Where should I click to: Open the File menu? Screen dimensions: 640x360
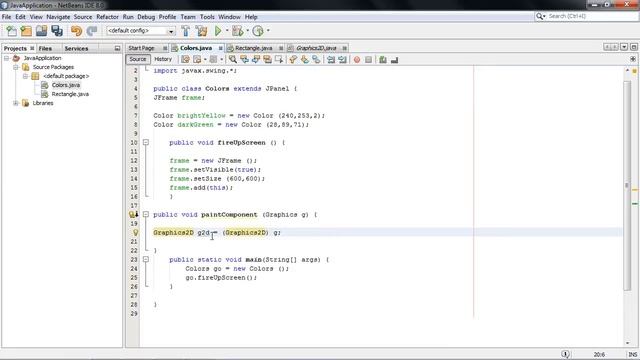coord(7,17)
